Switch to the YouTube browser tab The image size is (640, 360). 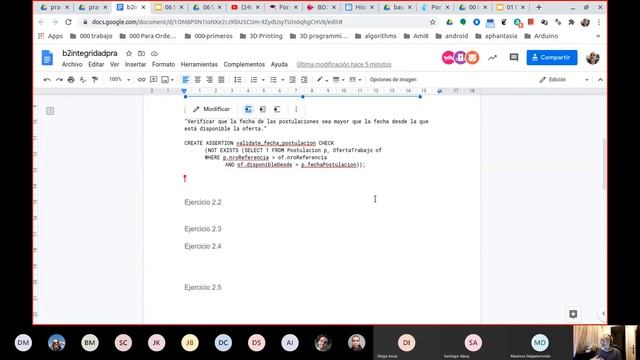pyautogui.click(x=245, y=7)
